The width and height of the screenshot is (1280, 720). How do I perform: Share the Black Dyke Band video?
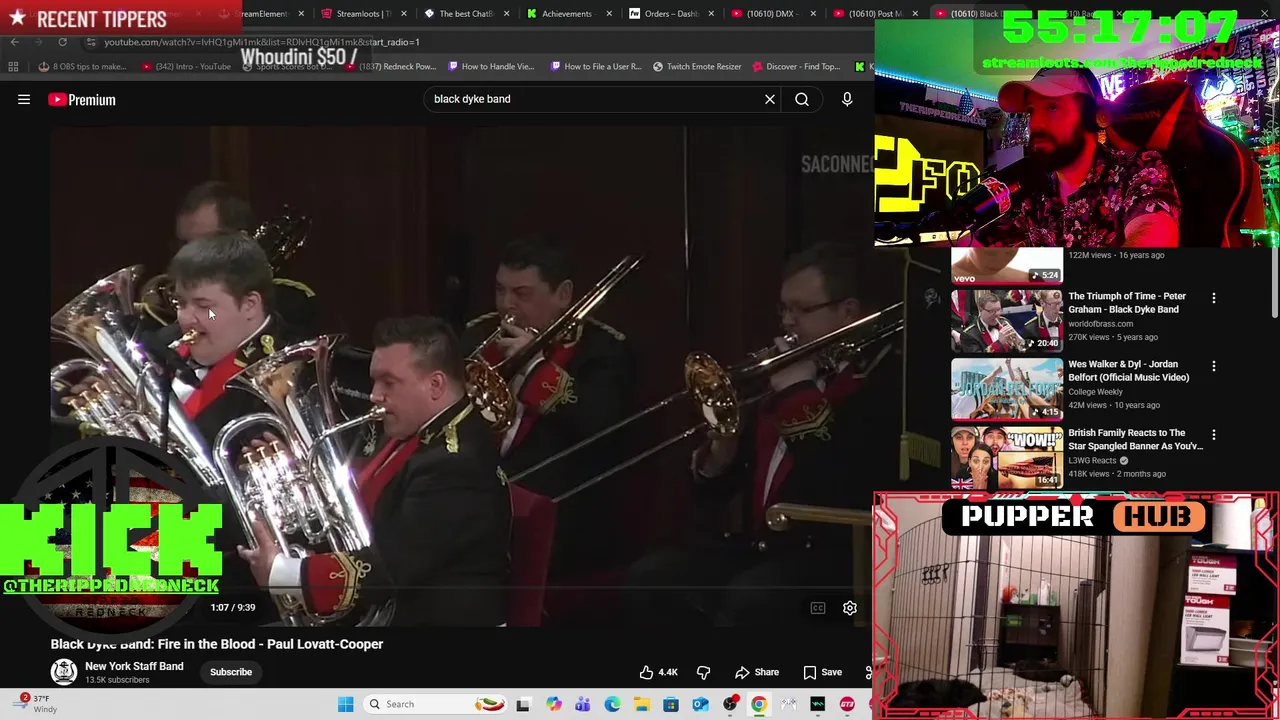pos(757,672)
